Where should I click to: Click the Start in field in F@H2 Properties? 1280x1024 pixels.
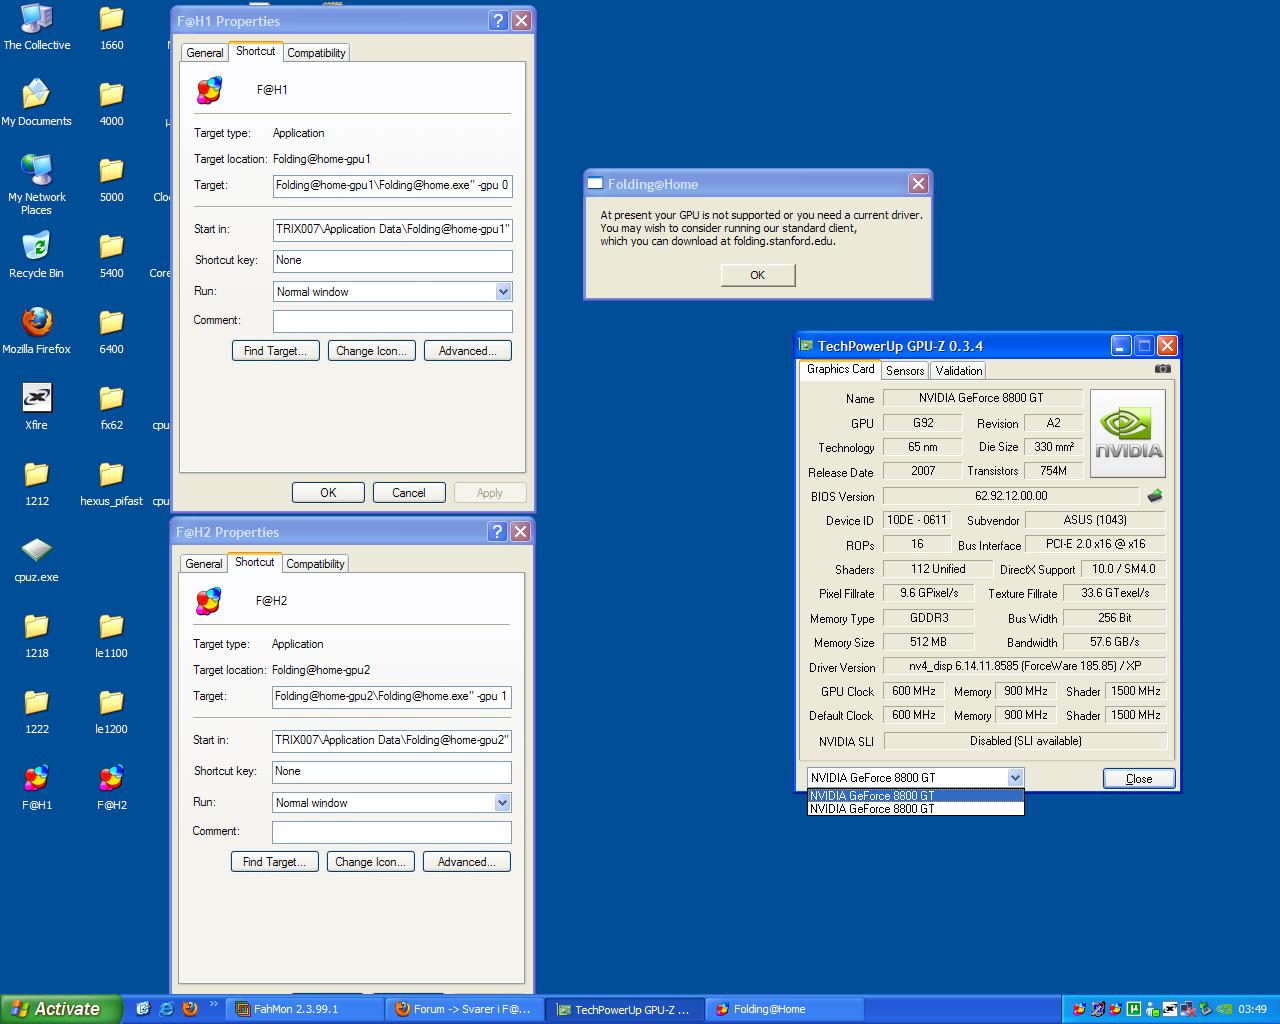point(392,741)
